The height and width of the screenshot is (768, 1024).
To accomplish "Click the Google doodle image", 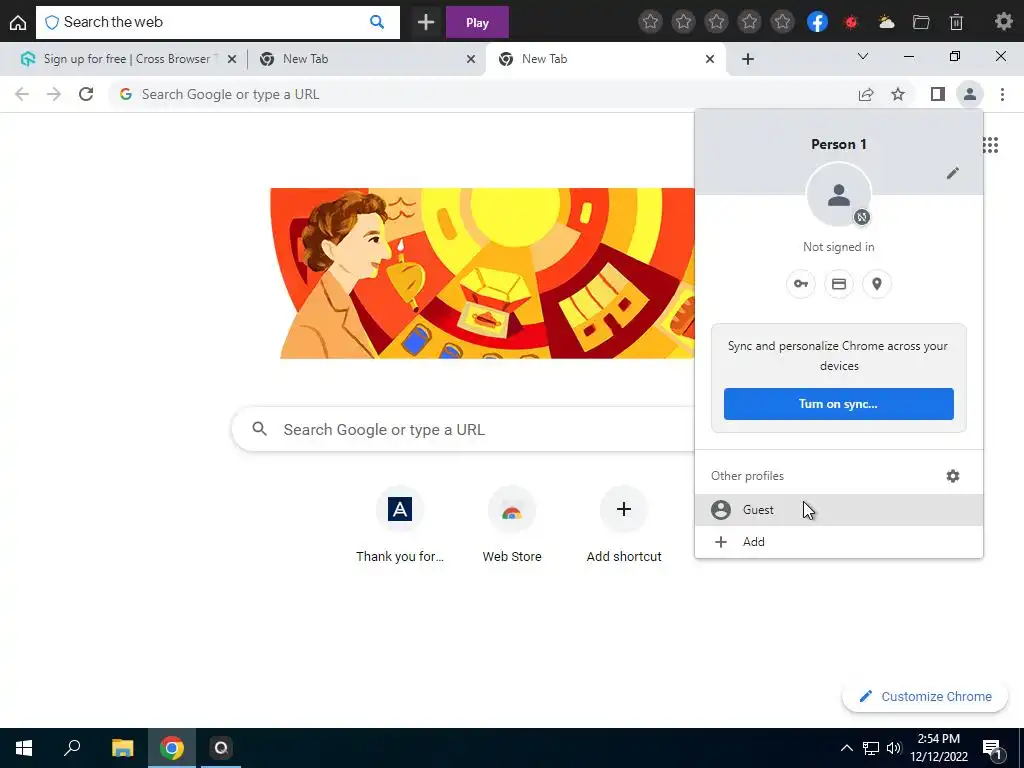I will (483, 273).
